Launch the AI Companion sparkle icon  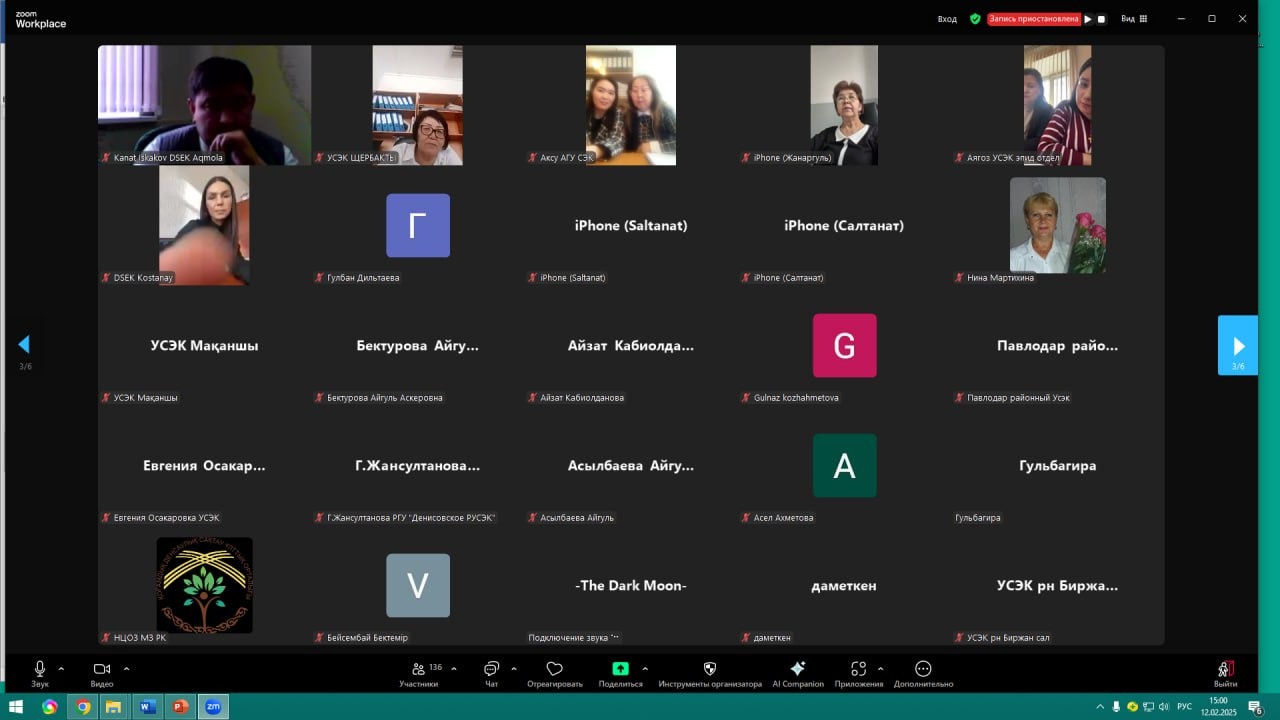(x=797, y=671)
